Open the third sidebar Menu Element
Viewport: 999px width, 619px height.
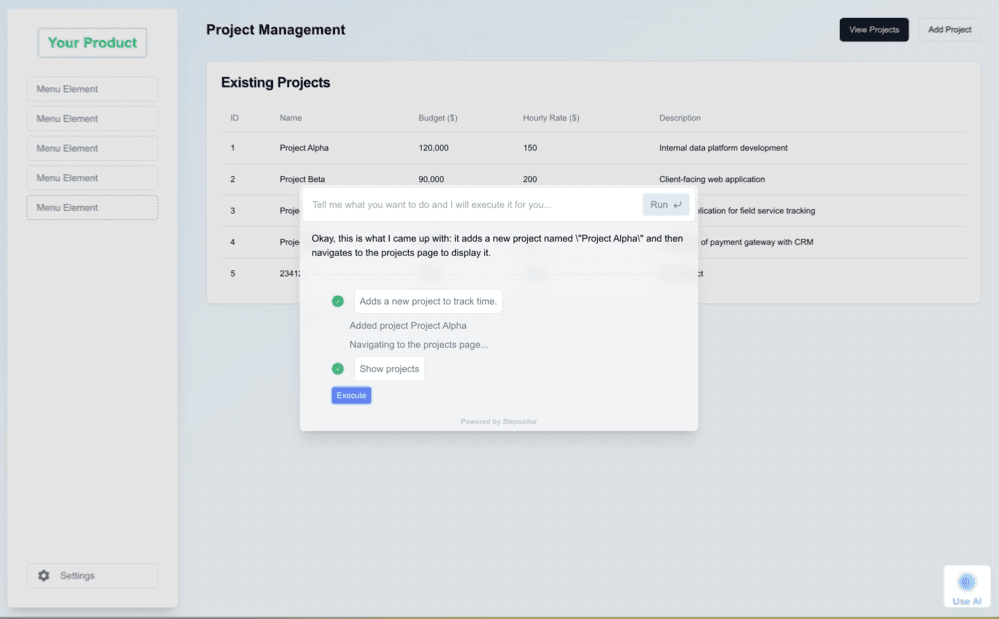pos(92,148)
